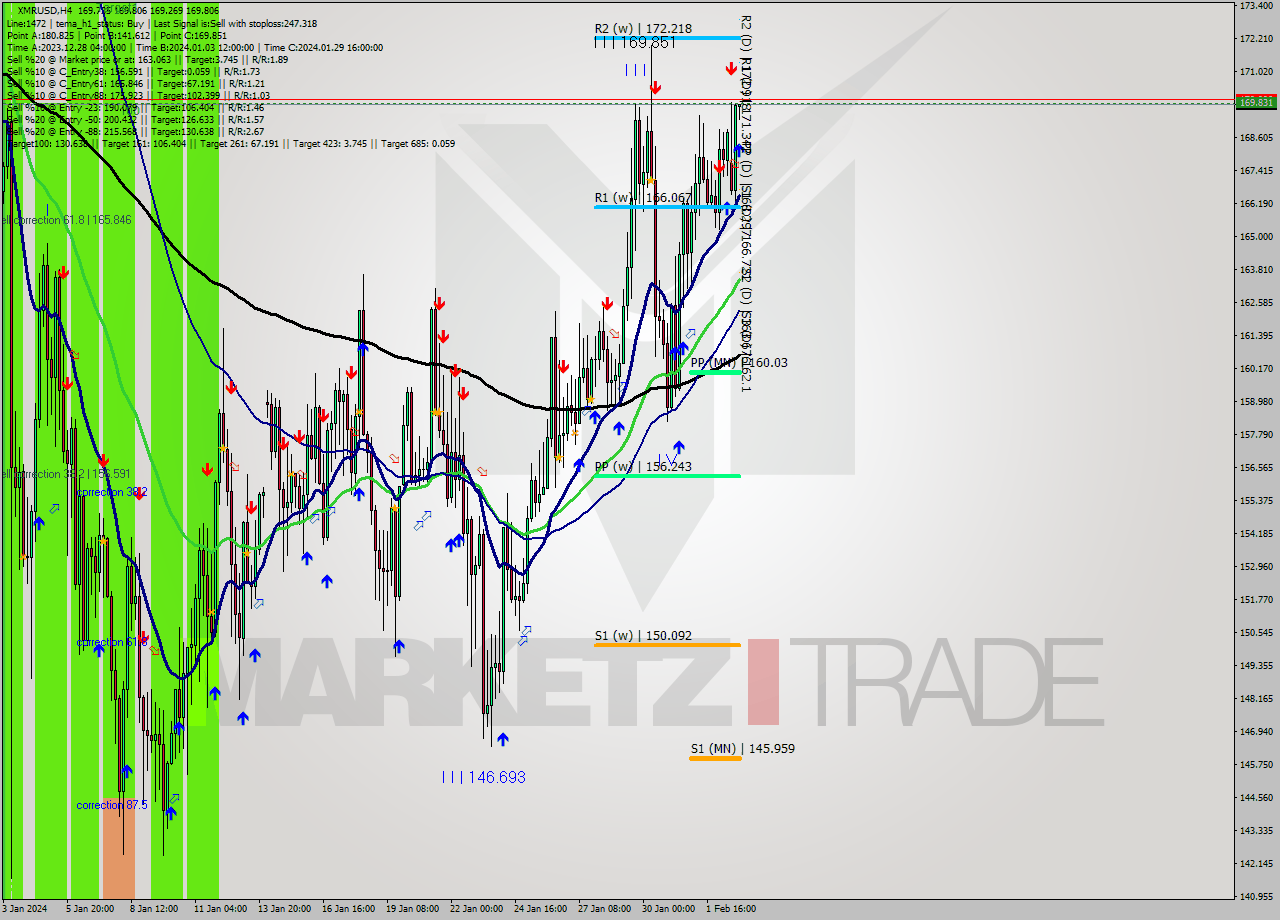Select the PP (MN) | 160.03 pivot label
The width and height of the screenshot is (1280, 920).
coord(739,362)
